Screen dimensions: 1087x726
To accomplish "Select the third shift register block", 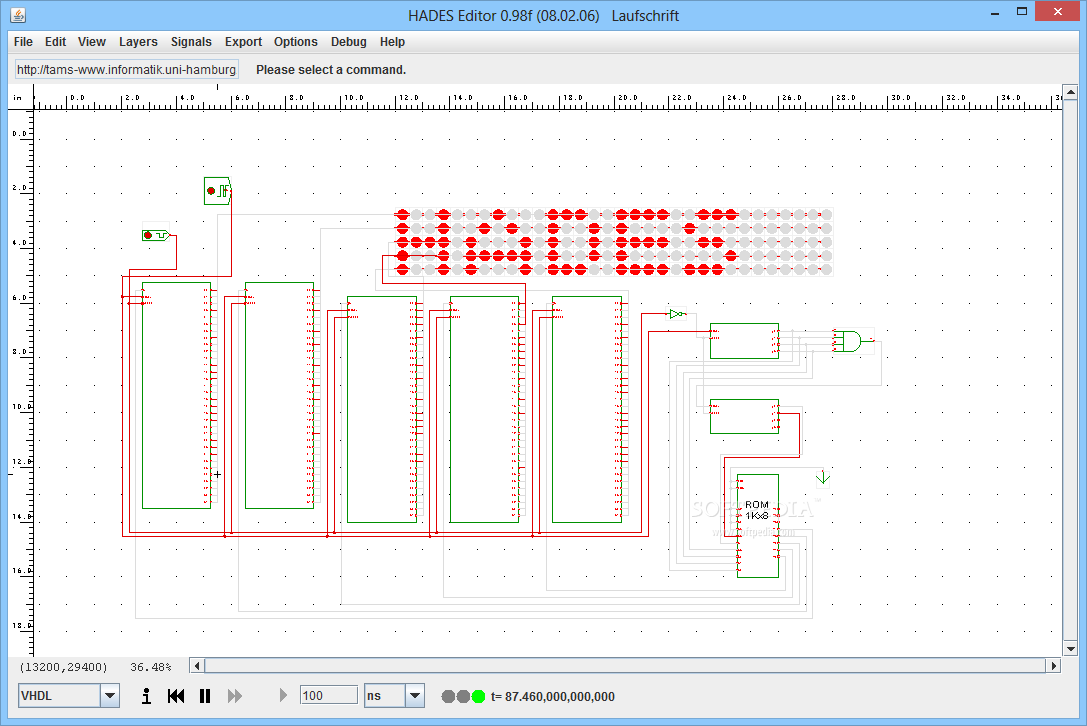I will [382, 409].
